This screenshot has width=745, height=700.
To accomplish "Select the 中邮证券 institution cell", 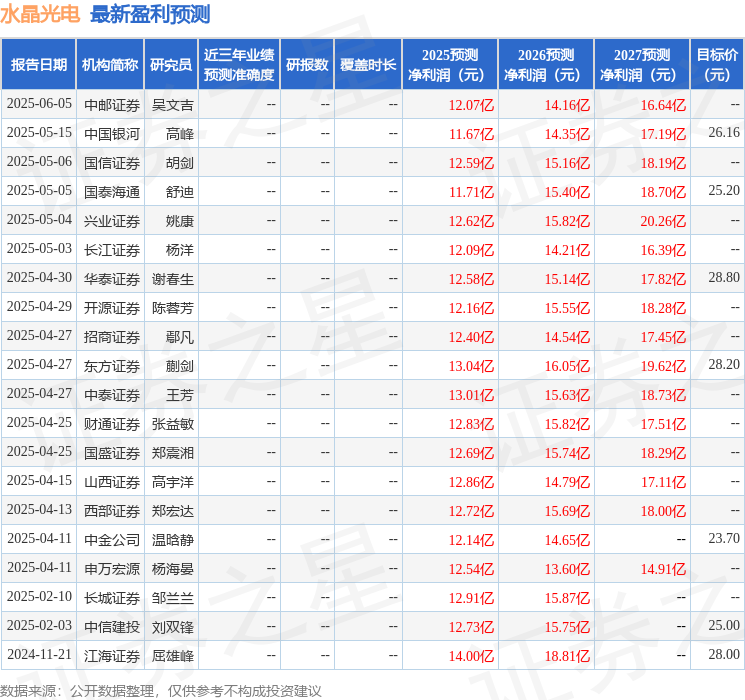I will 112,104.
